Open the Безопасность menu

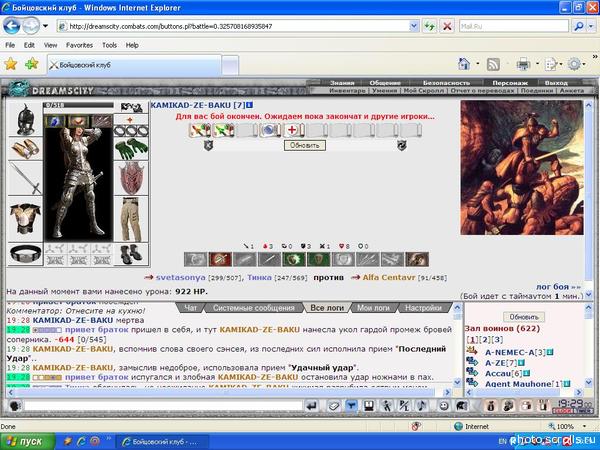point(446,83)
